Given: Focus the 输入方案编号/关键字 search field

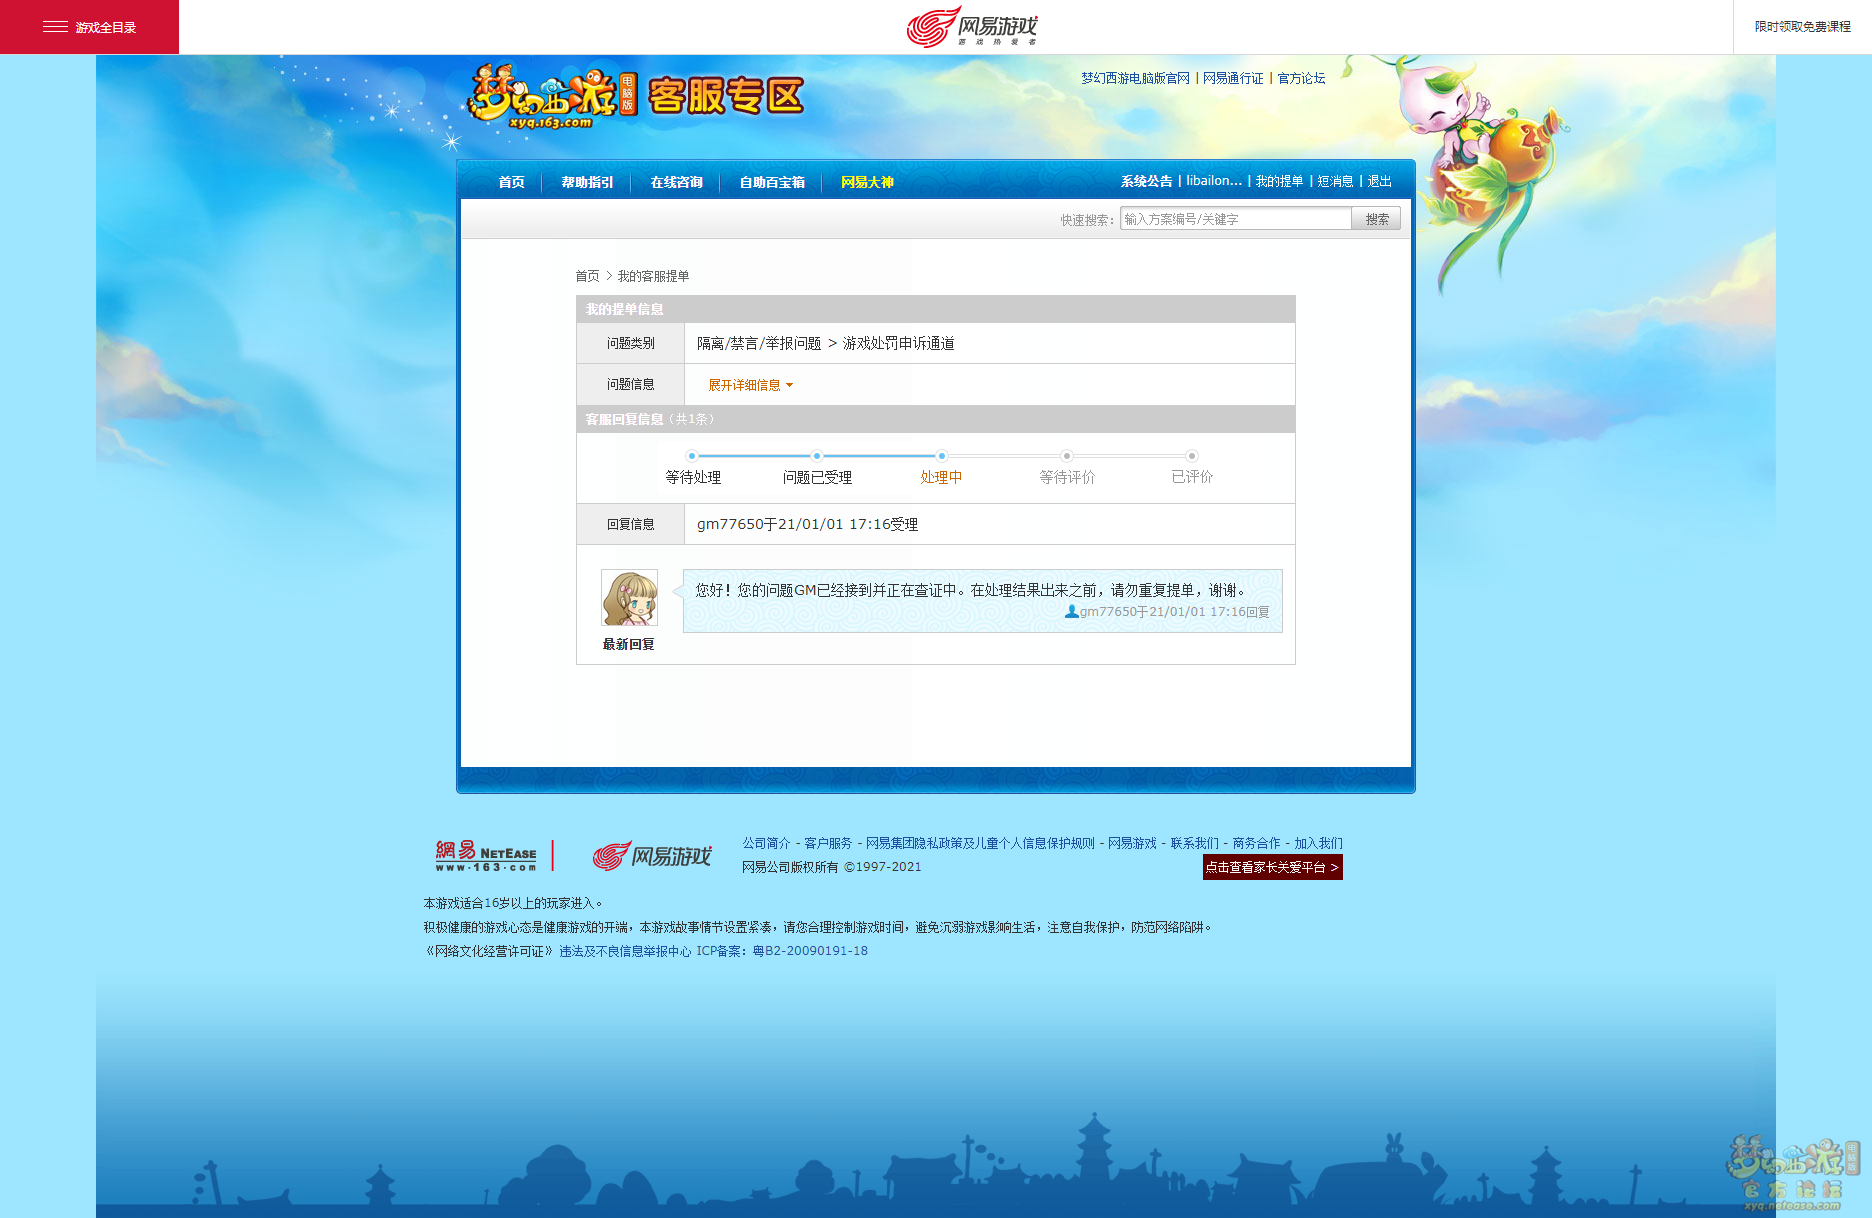Looking at the screenshot, I should (x=1236, y=219).
